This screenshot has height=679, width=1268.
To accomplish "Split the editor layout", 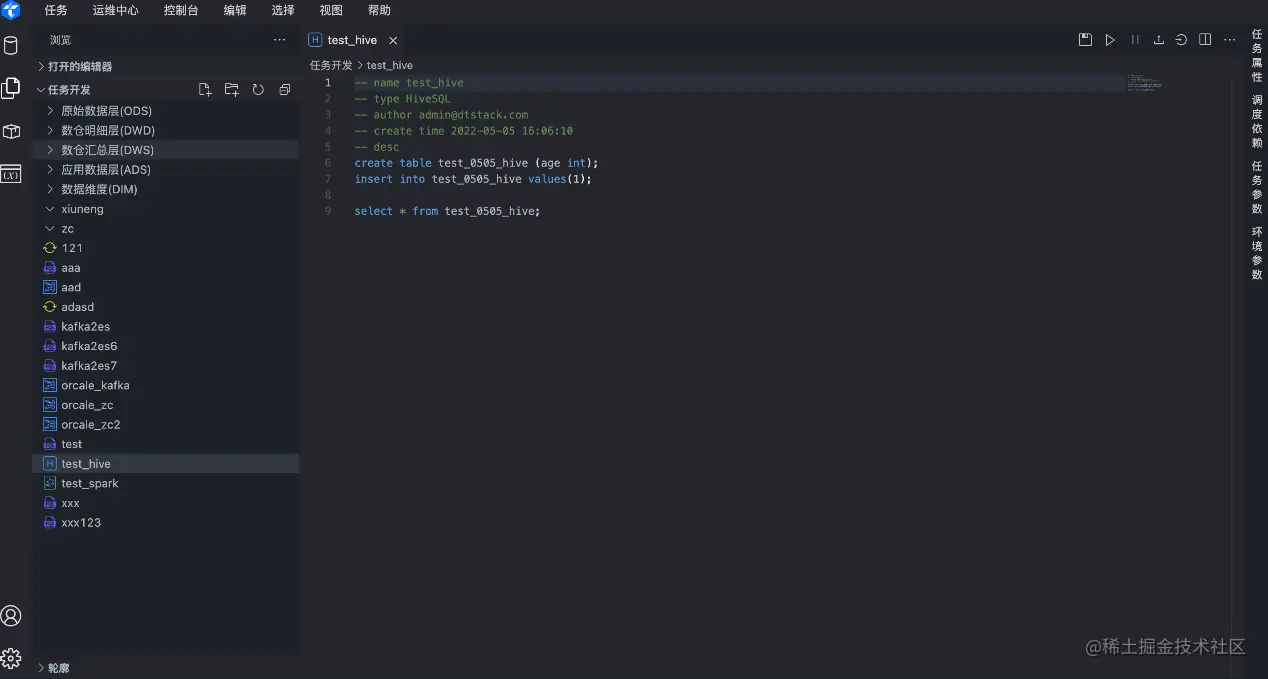I will (1205, 40).
